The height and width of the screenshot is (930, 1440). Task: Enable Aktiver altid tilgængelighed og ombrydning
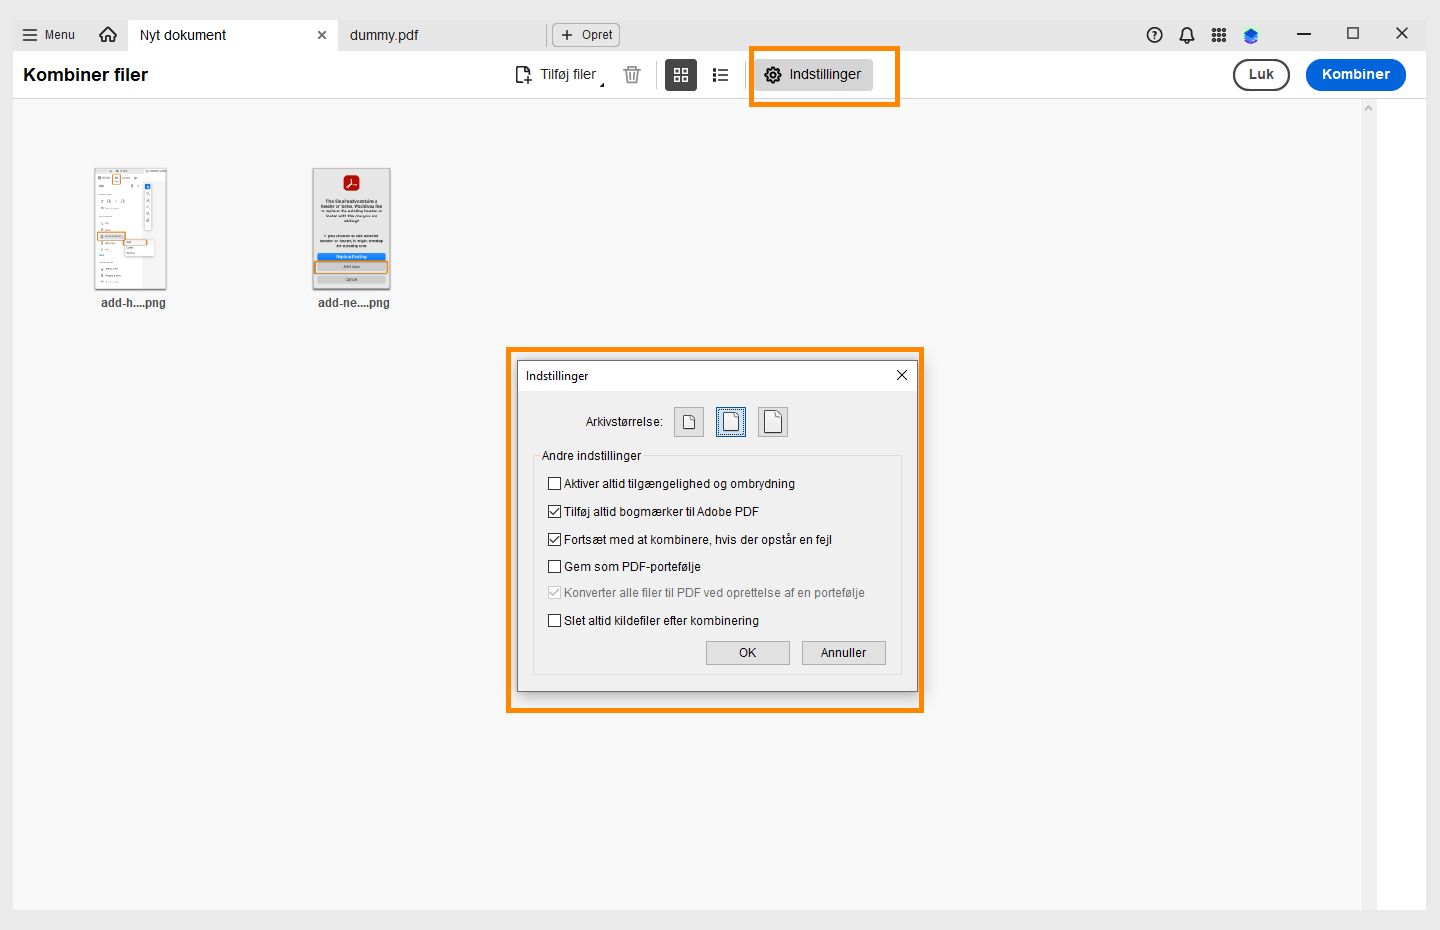[x=555, y=484]
